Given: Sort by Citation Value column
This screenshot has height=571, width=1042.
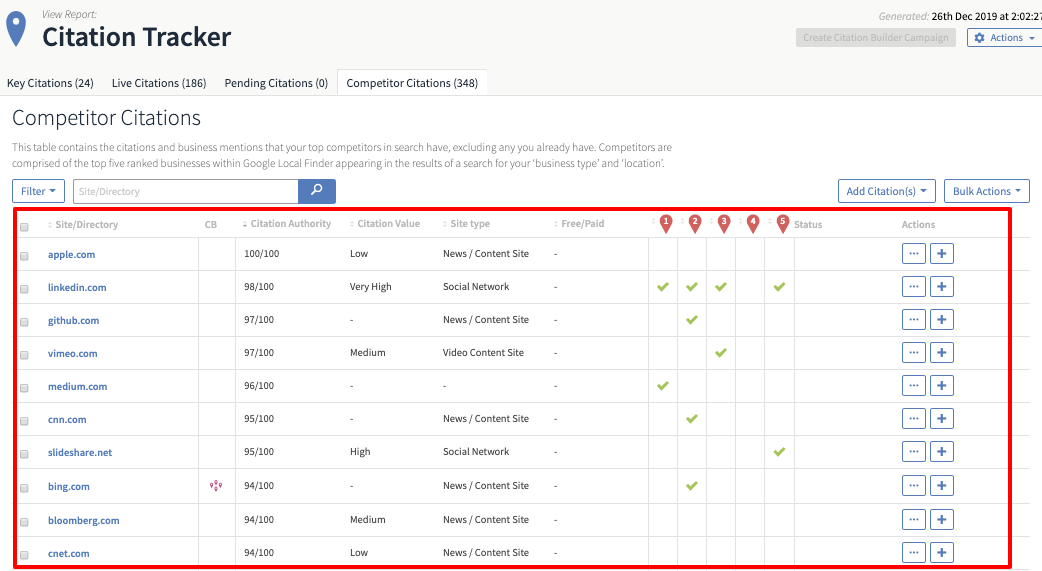Looking at the screenshot, I should (x=385, y=224).
